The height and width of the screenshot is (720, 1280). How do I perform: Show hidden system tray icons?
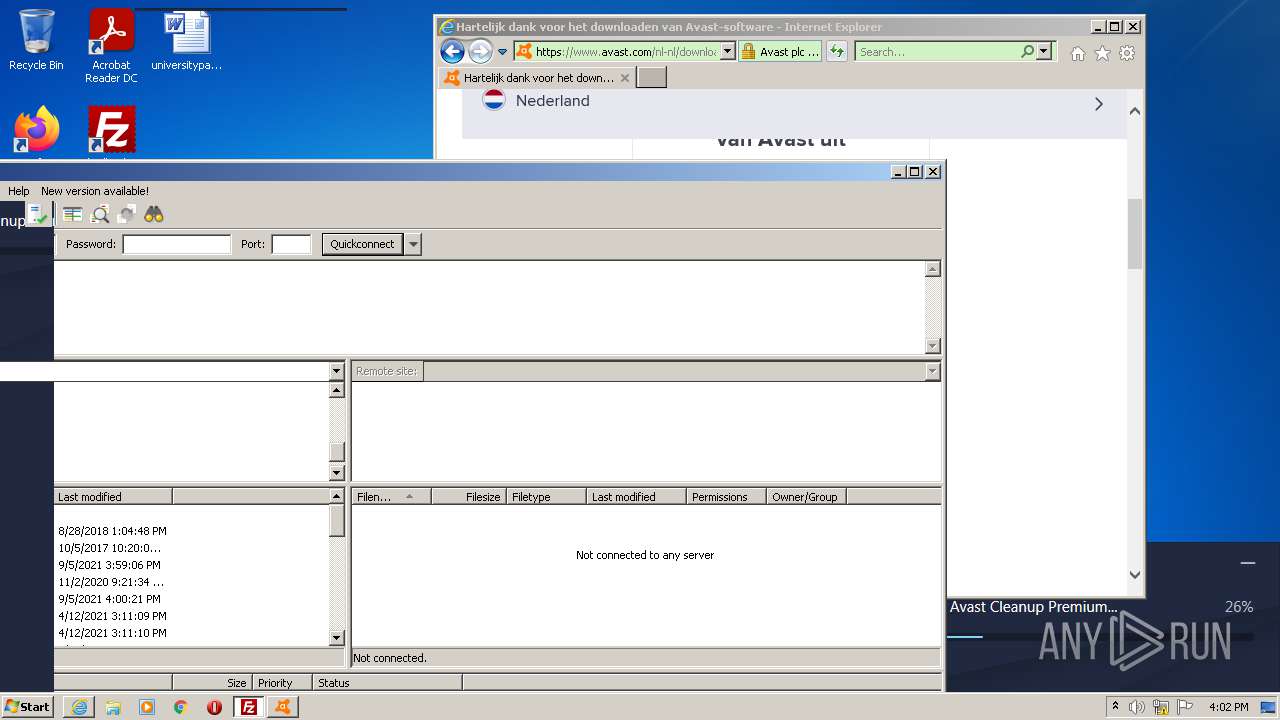(x=1115, y=707)
